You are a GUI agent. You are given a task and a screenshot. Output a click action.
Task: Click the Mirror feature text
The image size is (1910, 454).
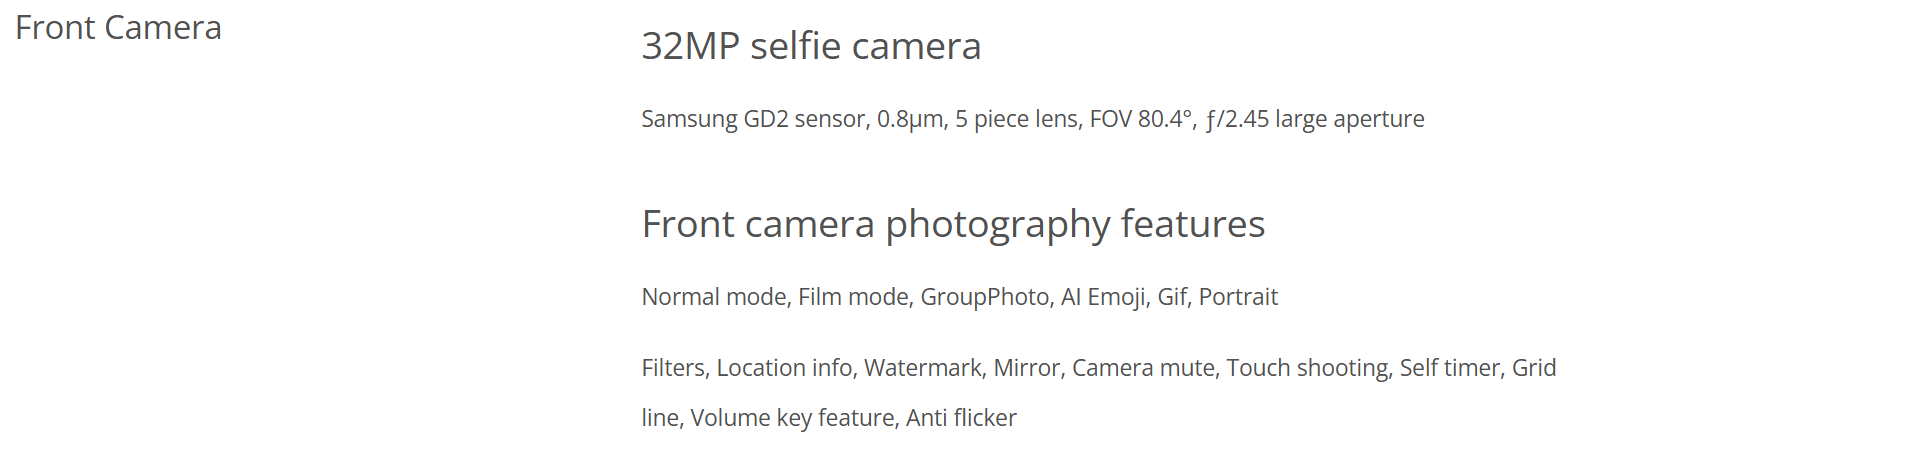[x=1025, y=368]
